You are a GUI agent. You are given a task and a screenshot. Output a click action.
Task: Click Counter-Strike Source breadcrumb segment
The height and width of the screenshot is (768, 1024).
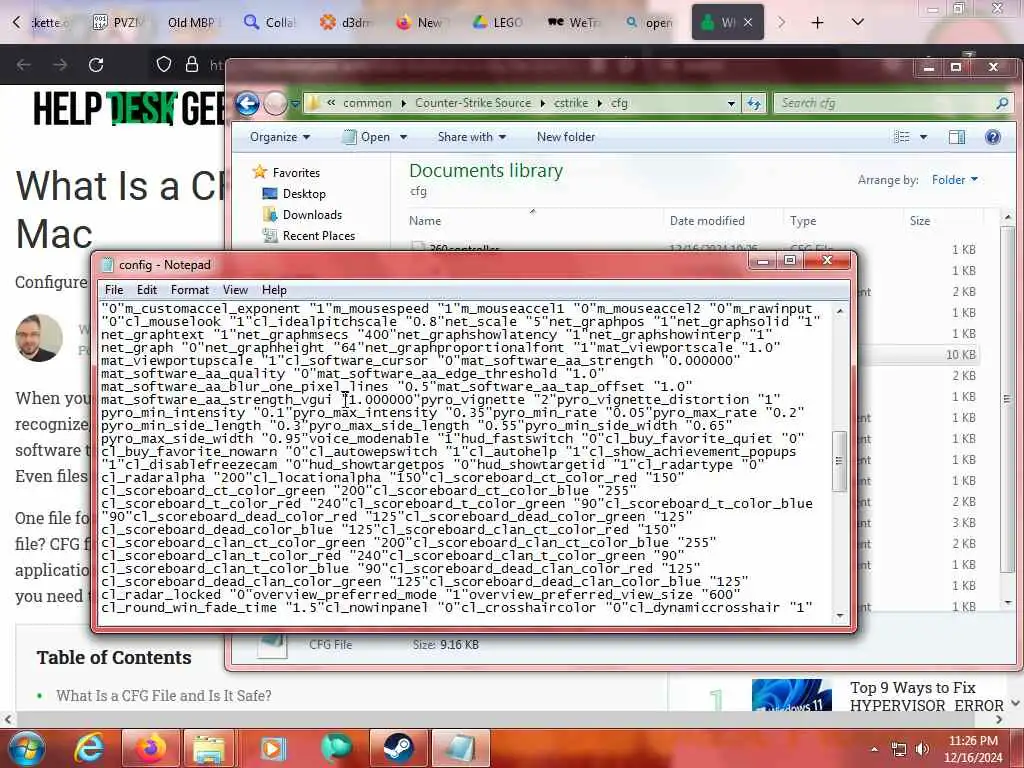tap(473, 103)
